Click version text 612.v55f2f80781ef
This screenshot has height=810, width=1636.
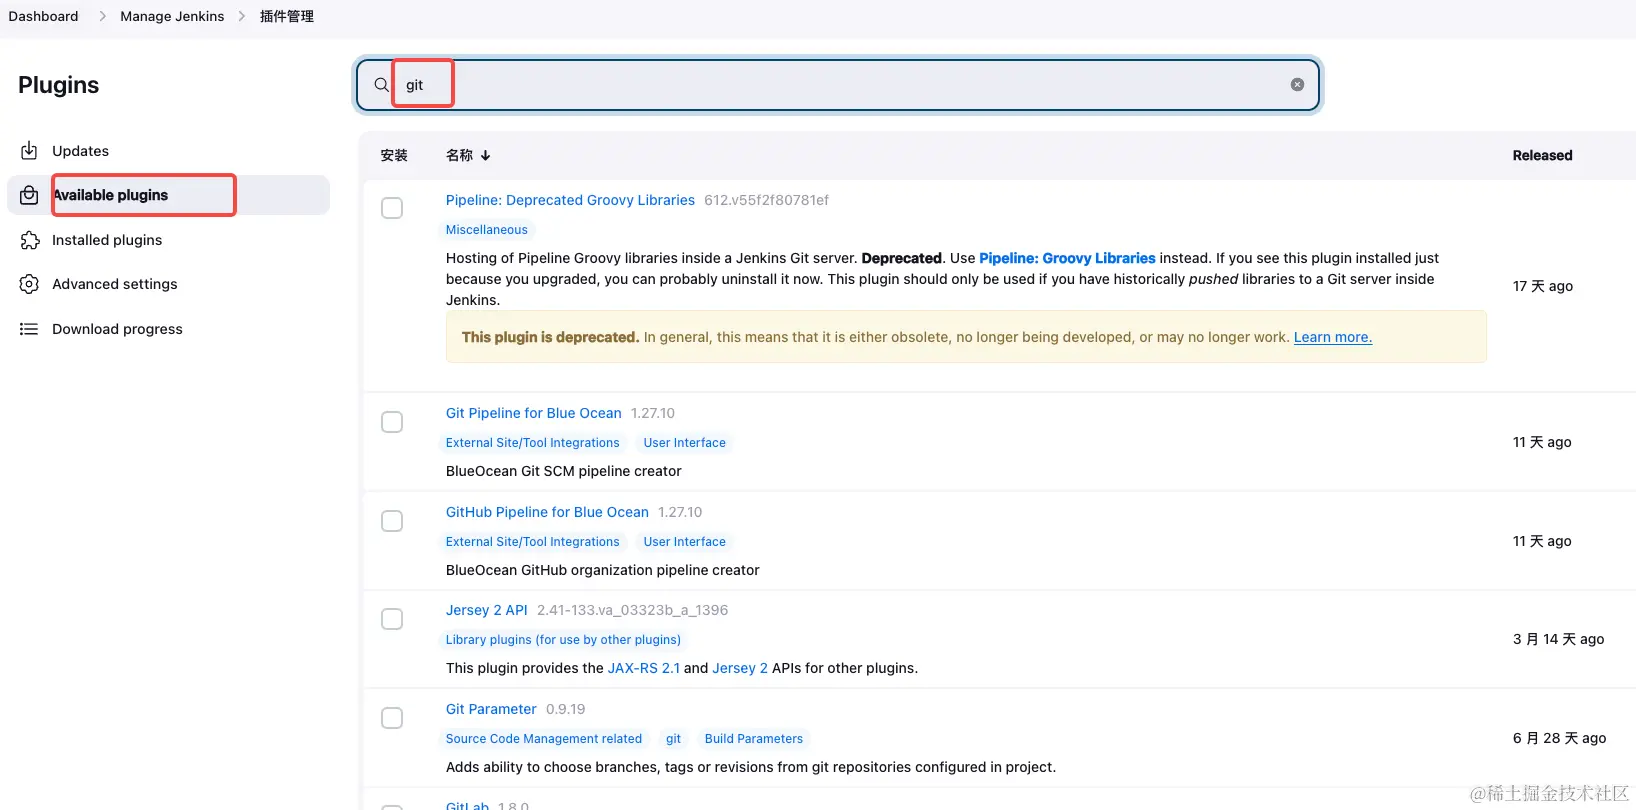766,200
